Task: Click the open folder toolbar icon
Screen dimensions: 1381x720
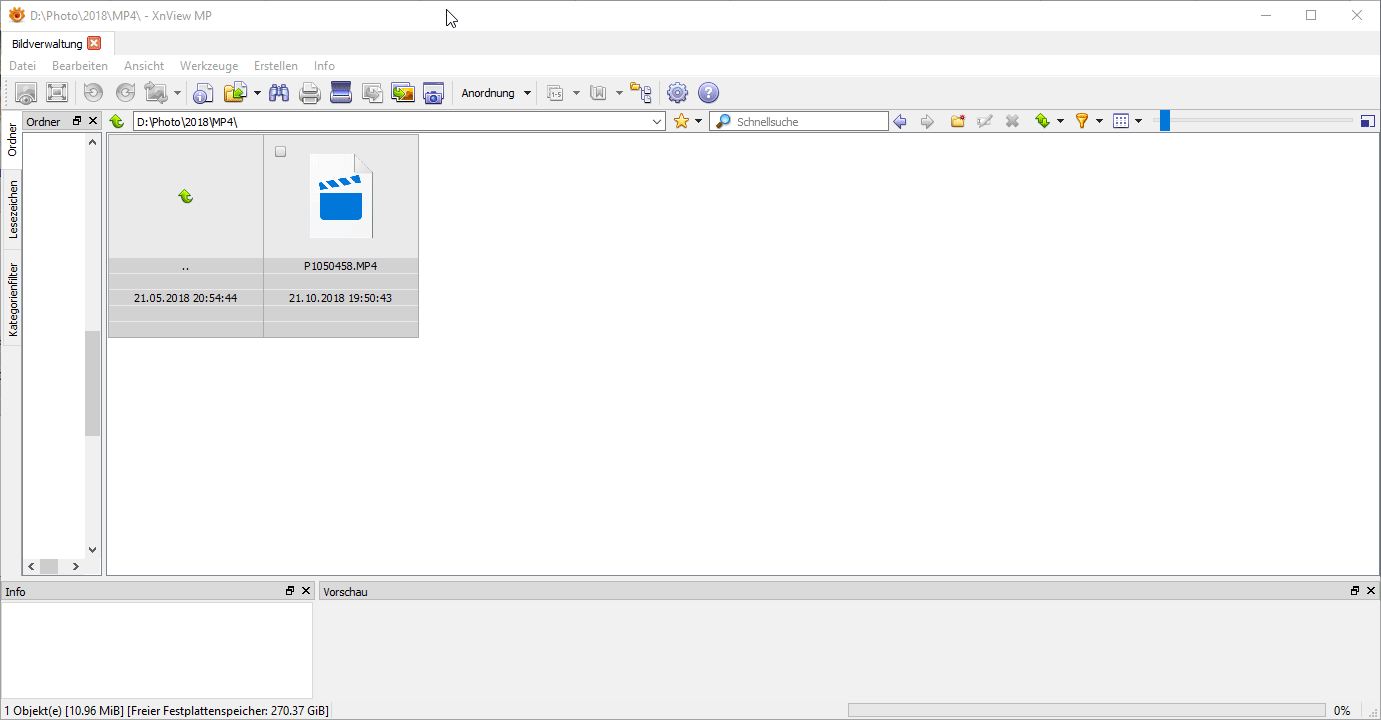Action: [235, 93]
